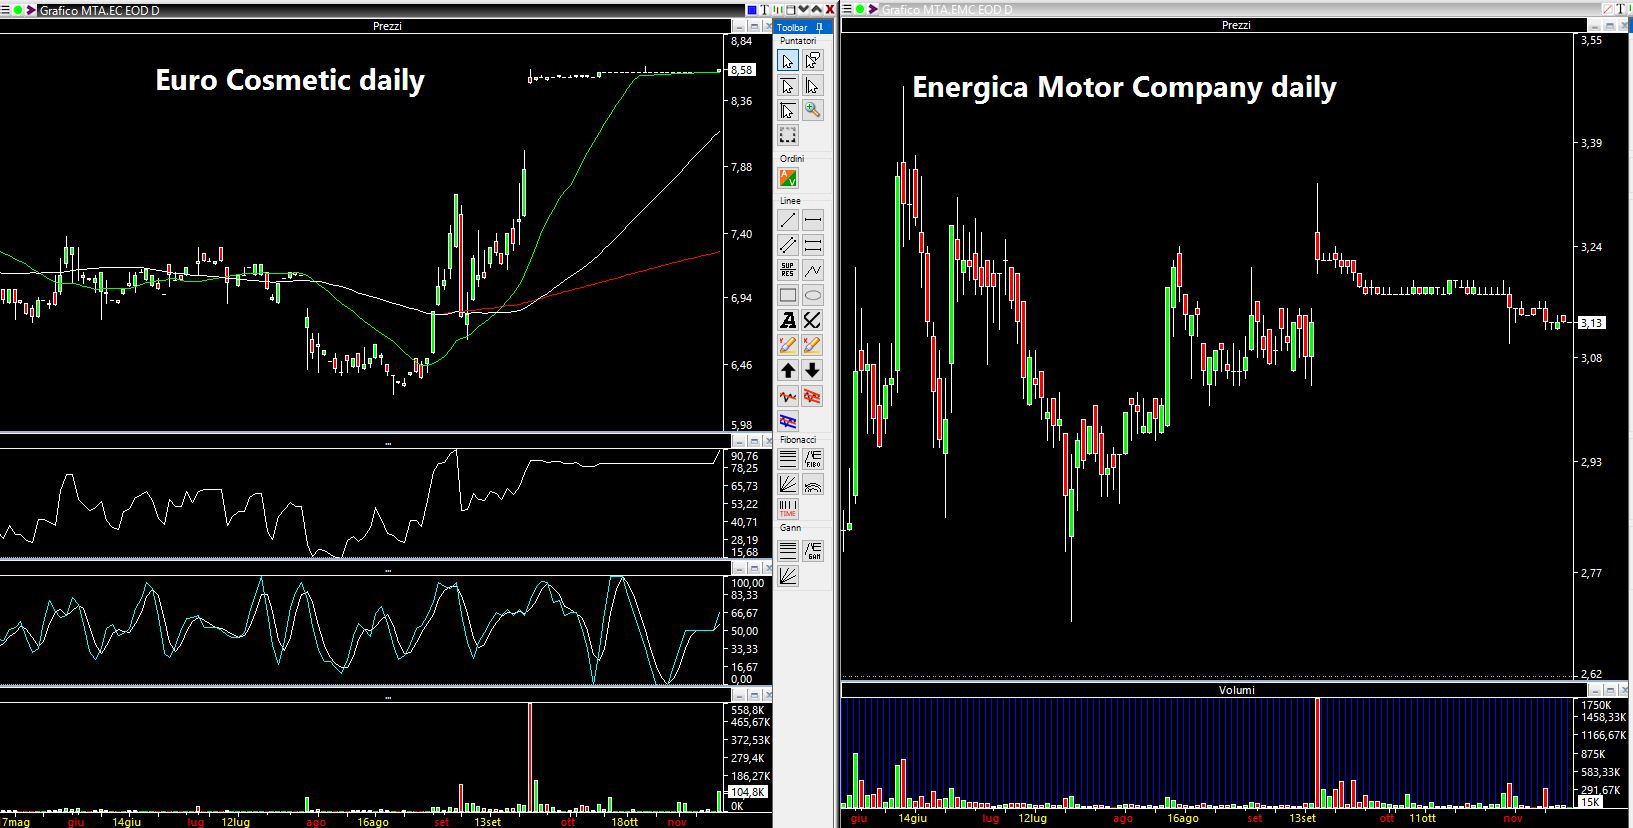This screenshot has height=828, width=1633.
Task: Click the 3,13 current price label
Action: click(x=1591, y=323)
